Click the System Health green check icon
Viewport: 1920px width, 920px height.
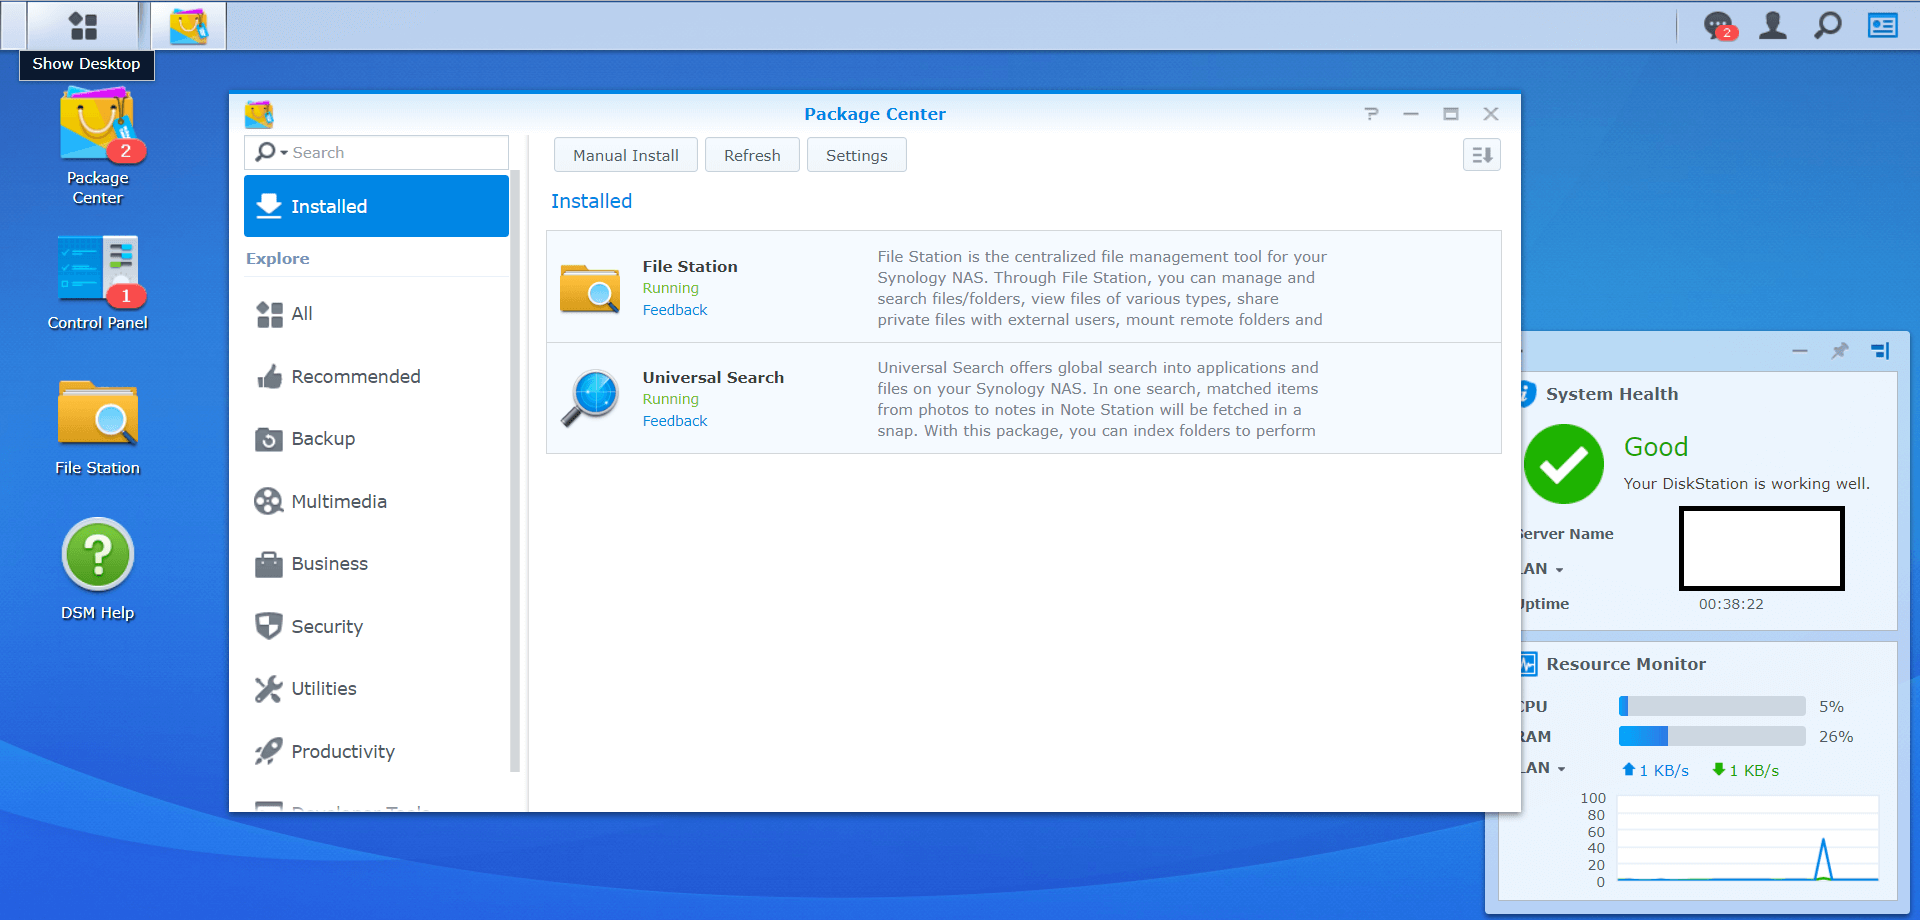1564,464
